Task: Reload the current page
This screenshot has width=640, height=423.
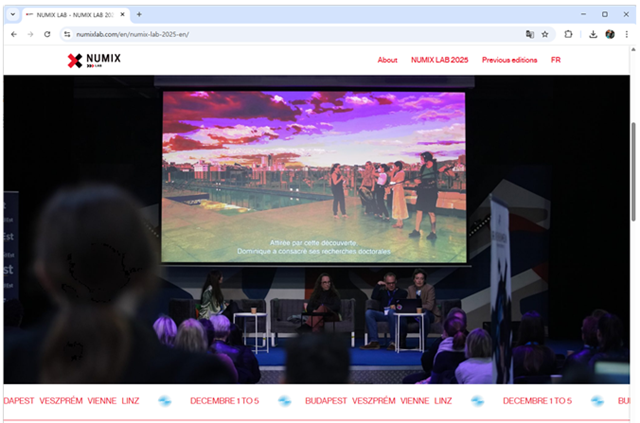Action: [x=47, y=34]
